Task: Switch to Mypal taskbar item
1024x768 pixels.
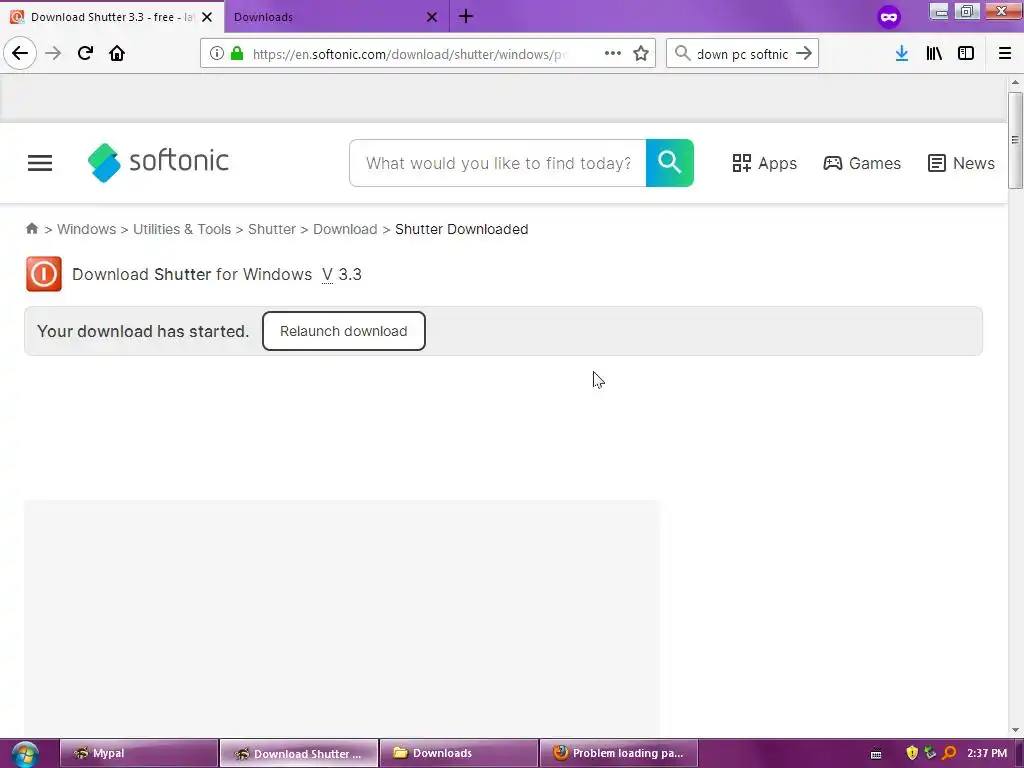Action: (138, 753)
